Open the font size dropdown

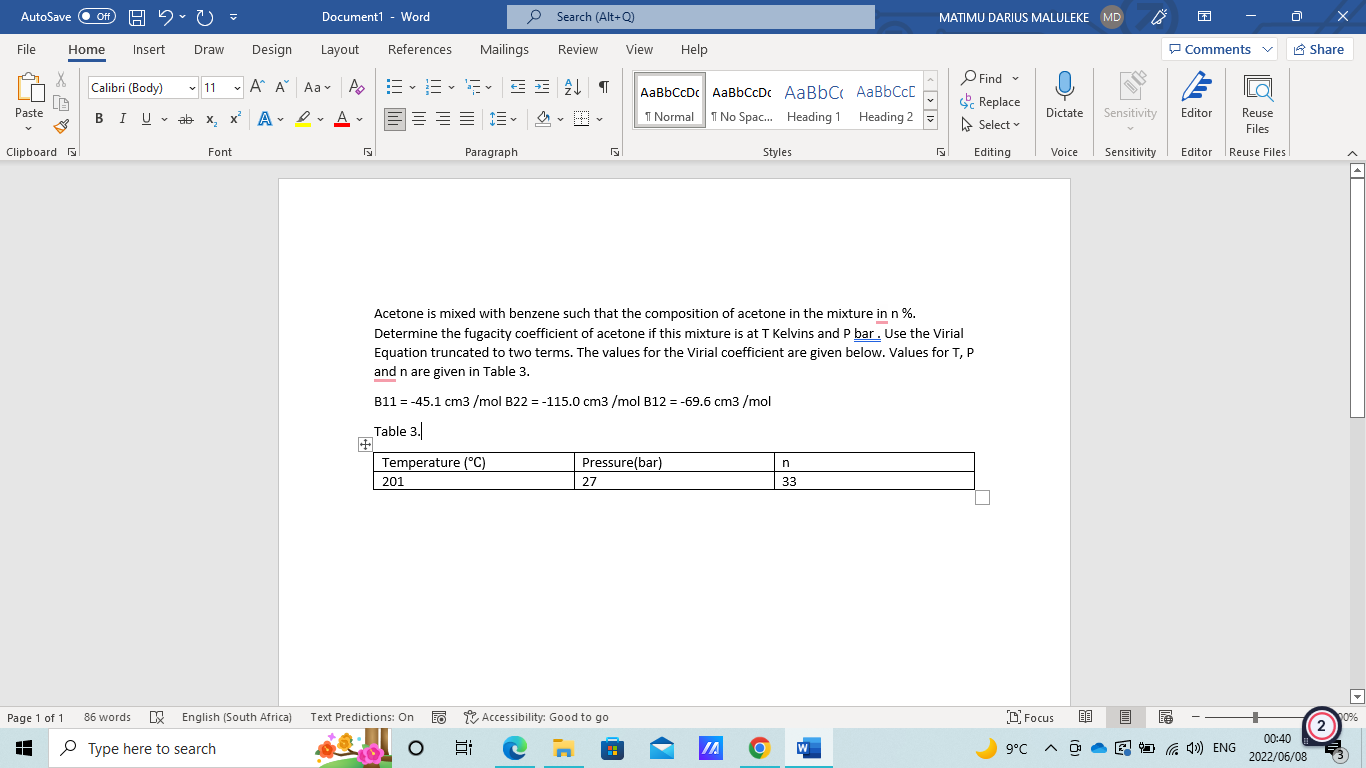click(237, 88)
